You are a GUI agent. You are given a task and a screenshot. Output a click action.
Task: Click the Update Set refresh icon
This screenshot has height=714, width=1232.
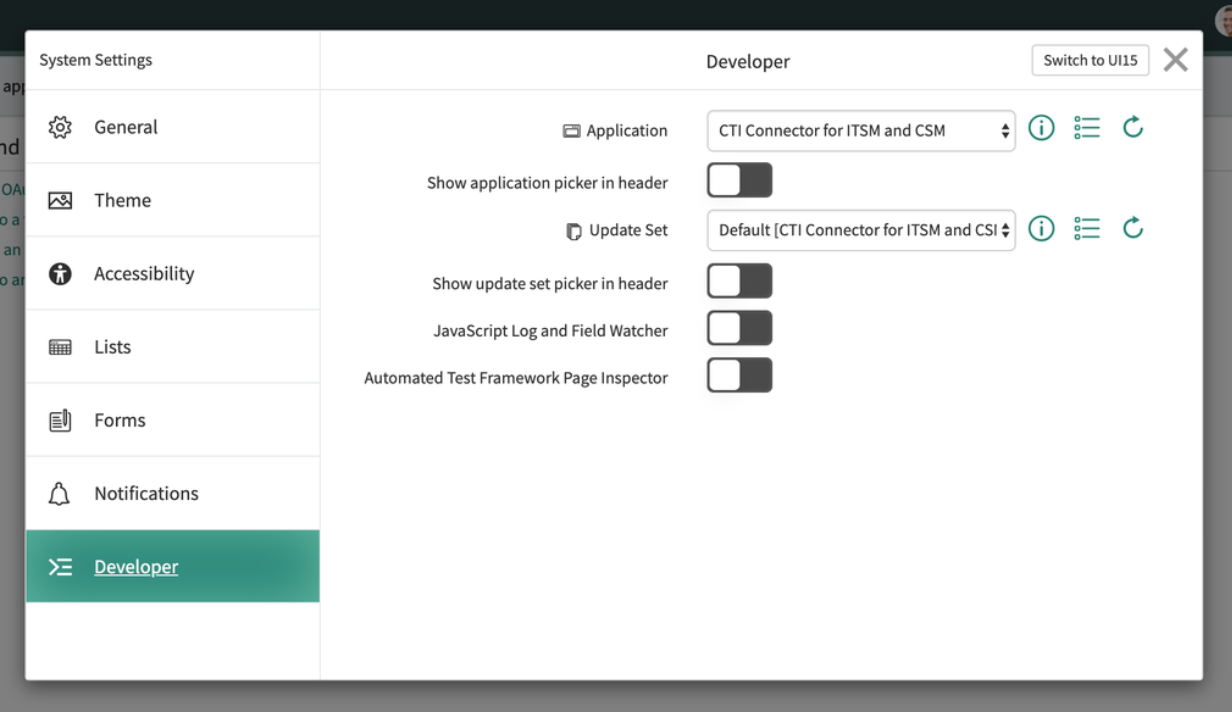pos(1133,228)
